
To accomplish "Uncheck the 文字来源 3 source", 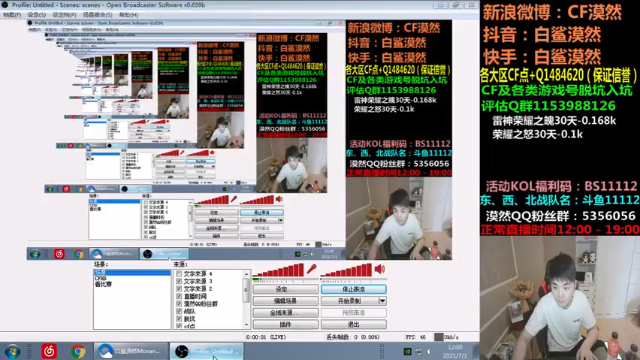I will click(179, 281).
